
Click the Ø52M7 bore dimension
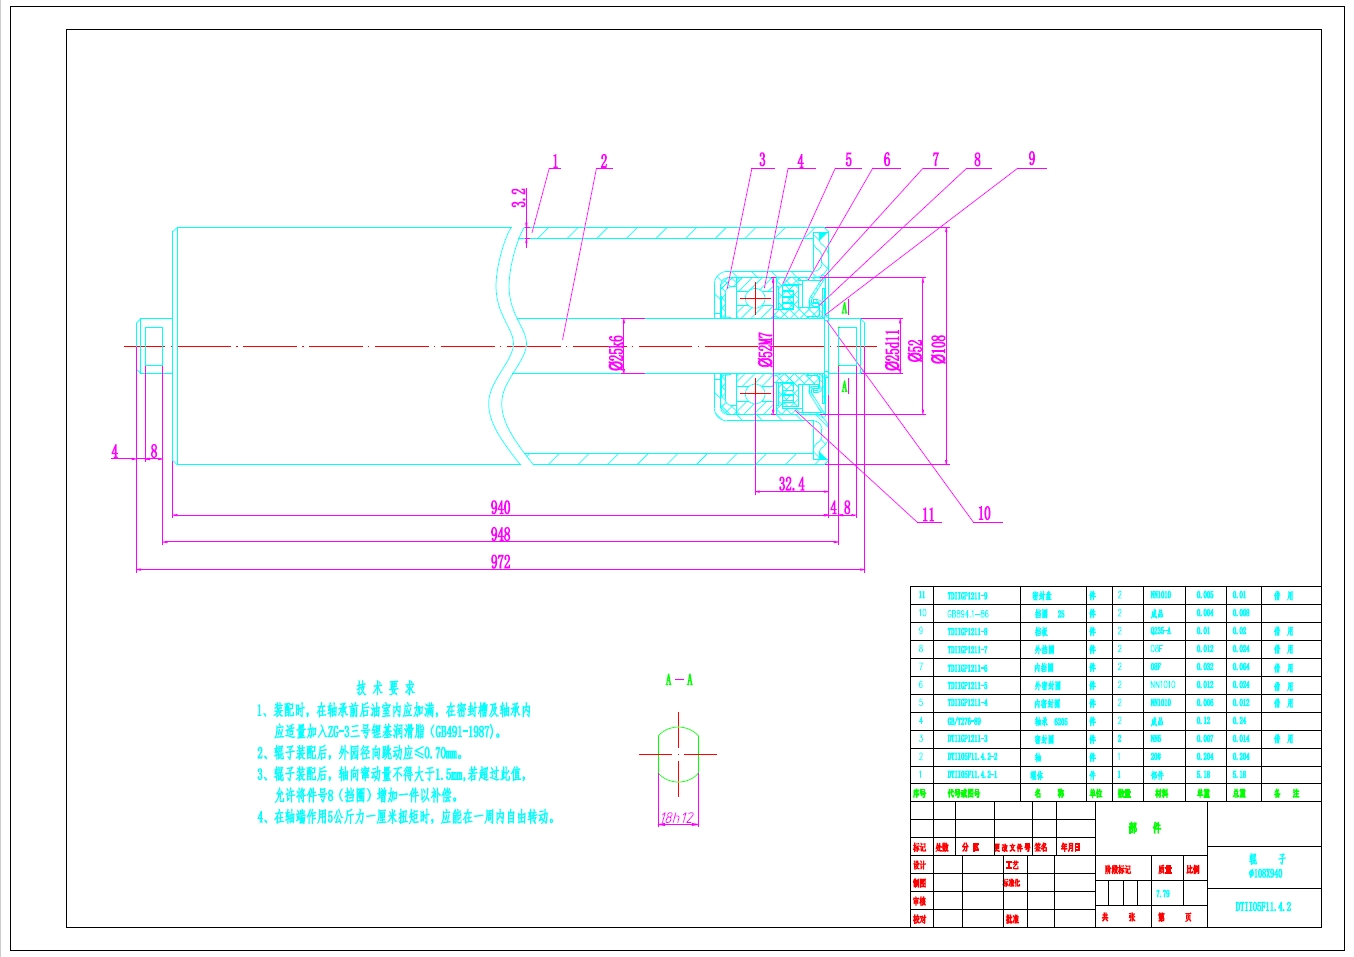[766, 349]
